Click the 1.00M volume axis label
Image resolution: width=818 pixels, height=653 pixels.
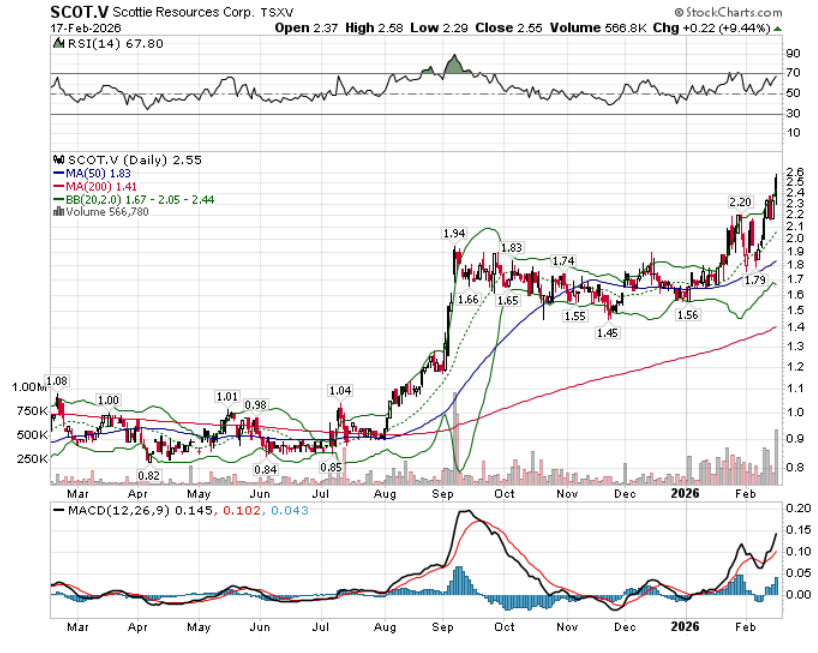pyautogui.click(x=30, y=387)
